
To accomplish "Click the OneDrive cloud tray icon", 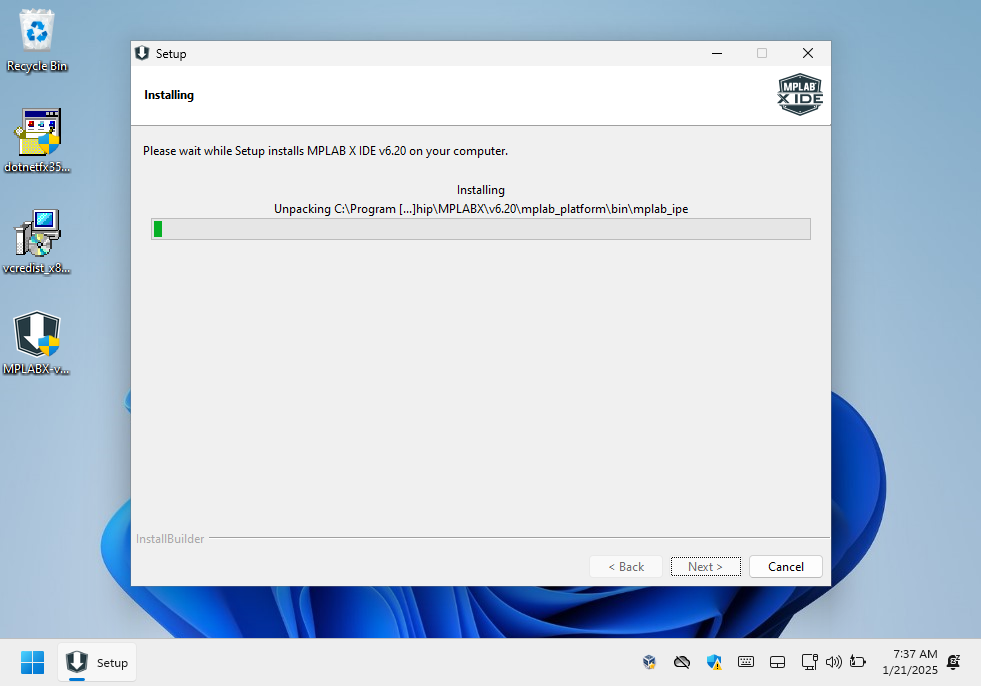I will point(681,662).
